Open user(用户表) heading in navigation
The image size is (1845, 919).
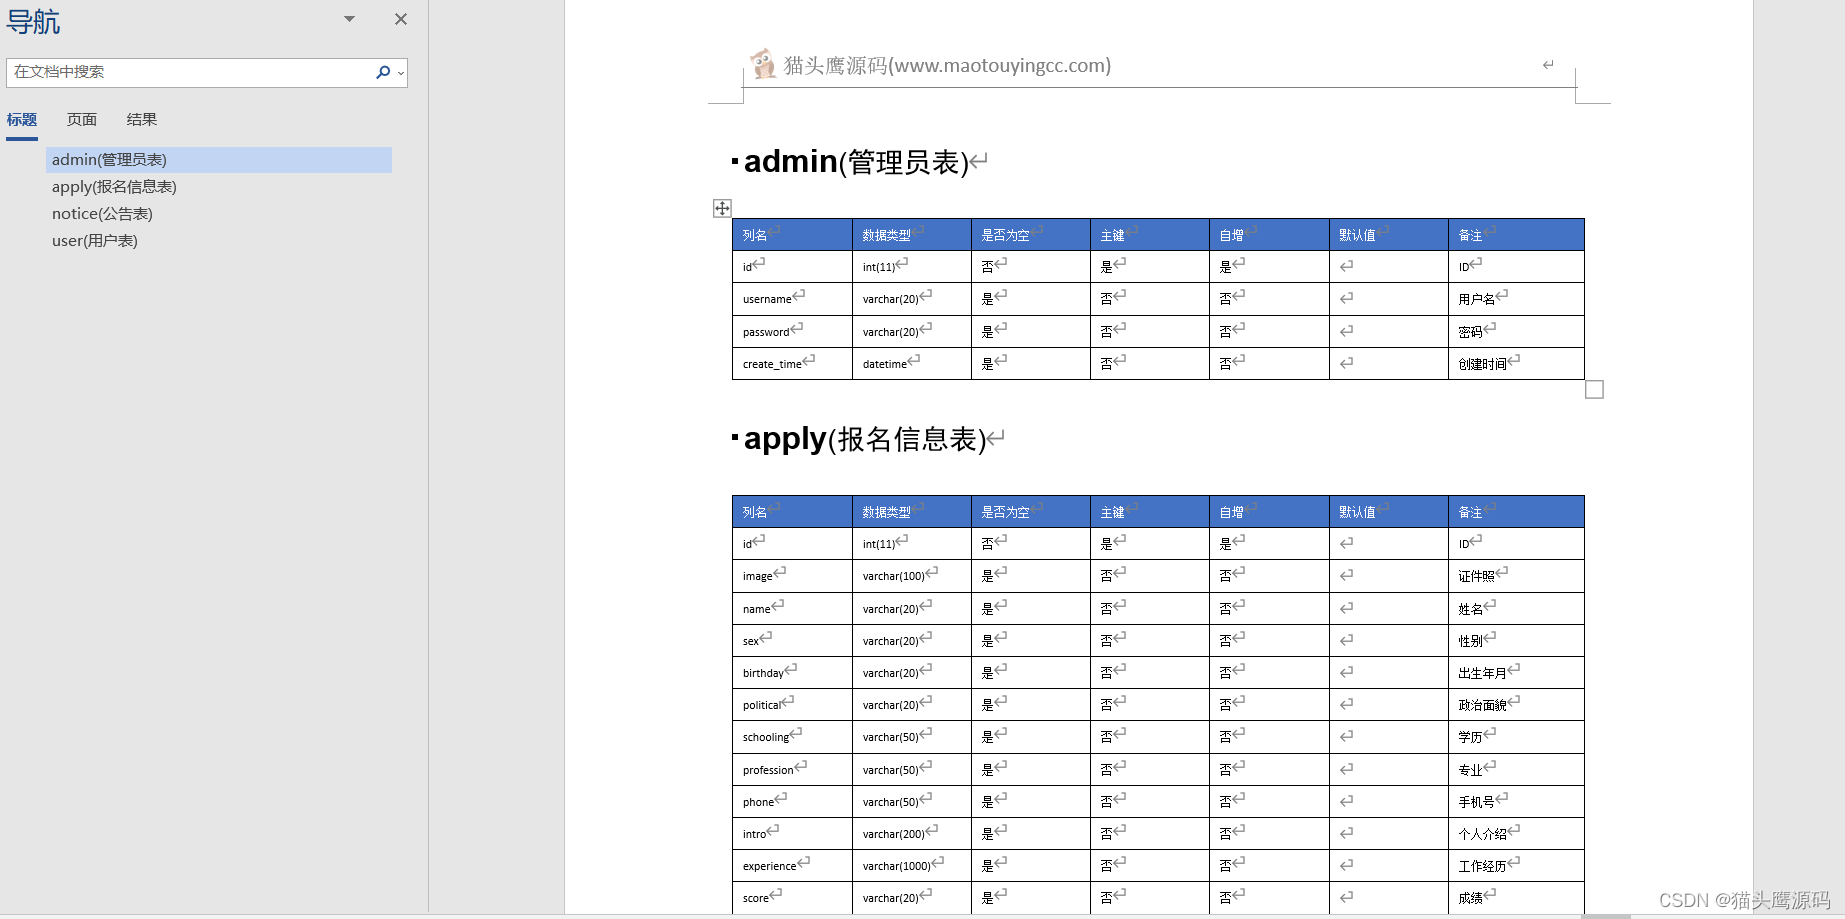[x=95, y=241]
